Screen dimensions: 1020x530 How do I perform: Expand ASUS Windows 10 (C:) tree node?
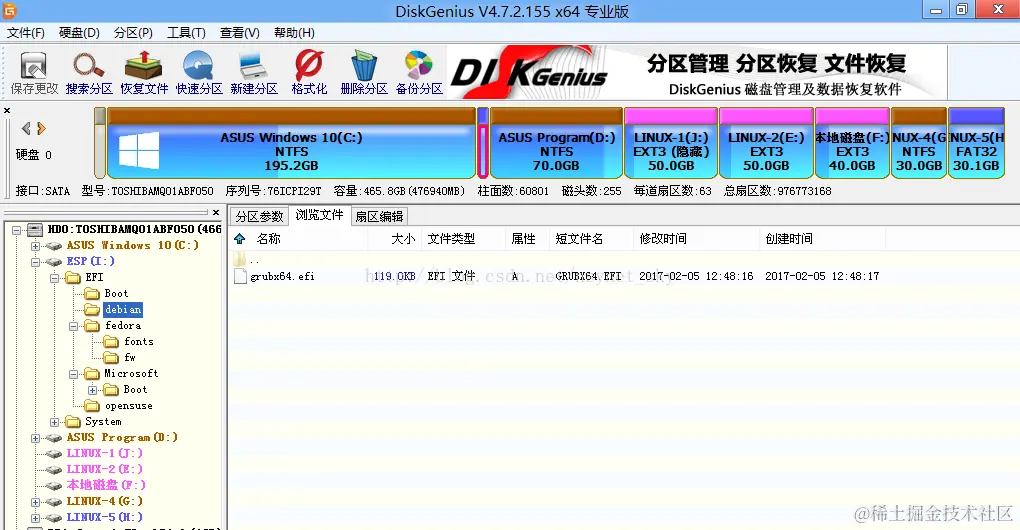[x=36, y=246]
